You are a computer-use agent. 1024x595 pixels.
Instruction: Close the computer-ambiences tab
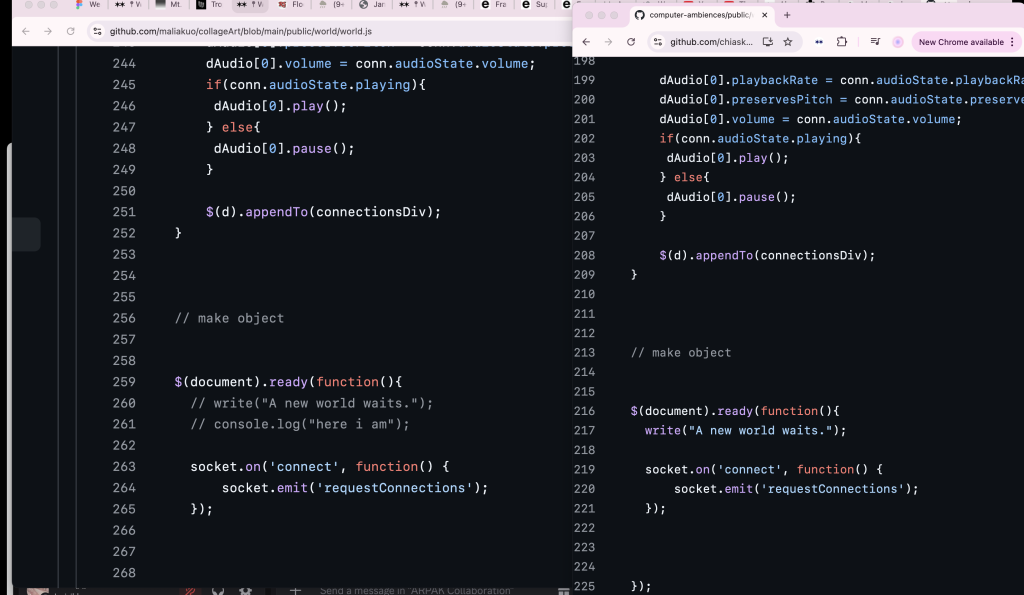(765, 15)
